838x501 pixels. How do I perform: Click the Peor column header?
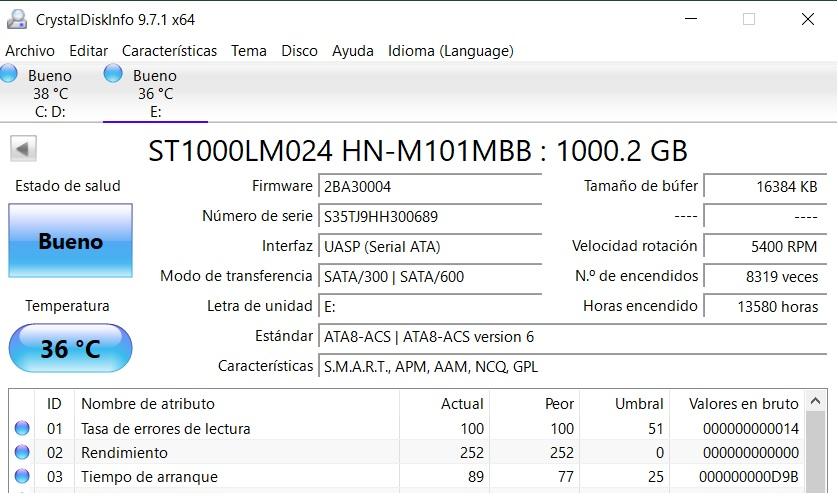[535, 404]
